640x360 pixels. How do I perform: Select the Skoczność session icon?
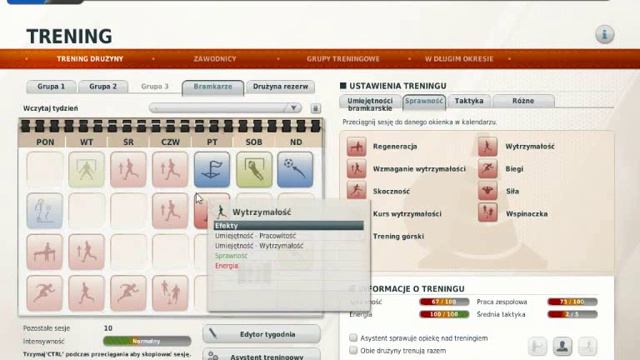pyautogui.click(x=356, y=191)
